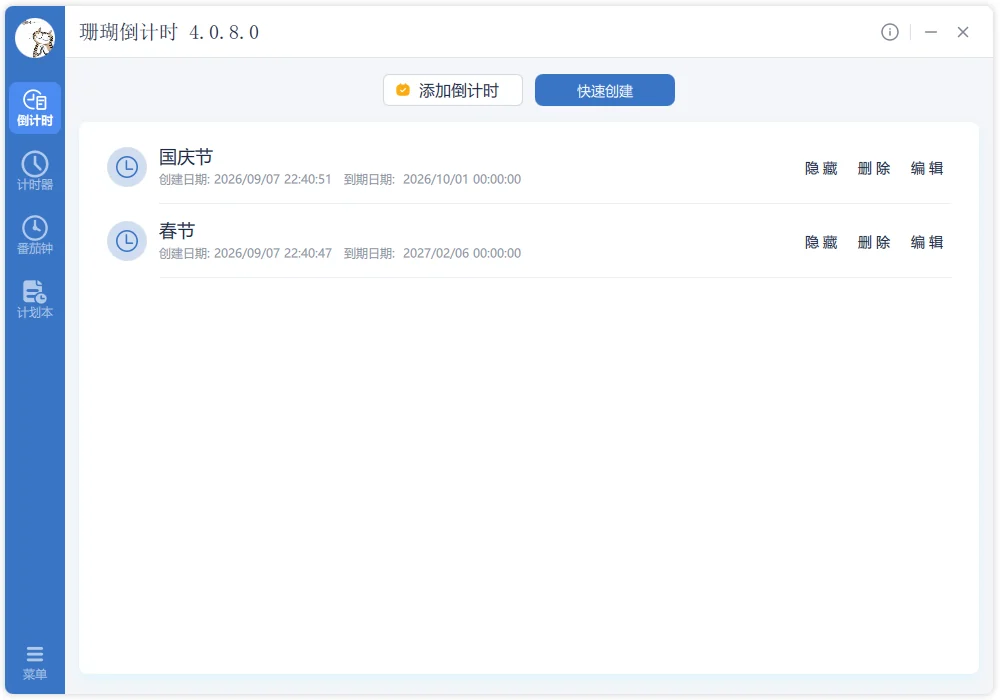Image resolution: width=1000 pixels, height=700 pixels.
Task: Open the info icon in title bar
Action: [890, 32]
